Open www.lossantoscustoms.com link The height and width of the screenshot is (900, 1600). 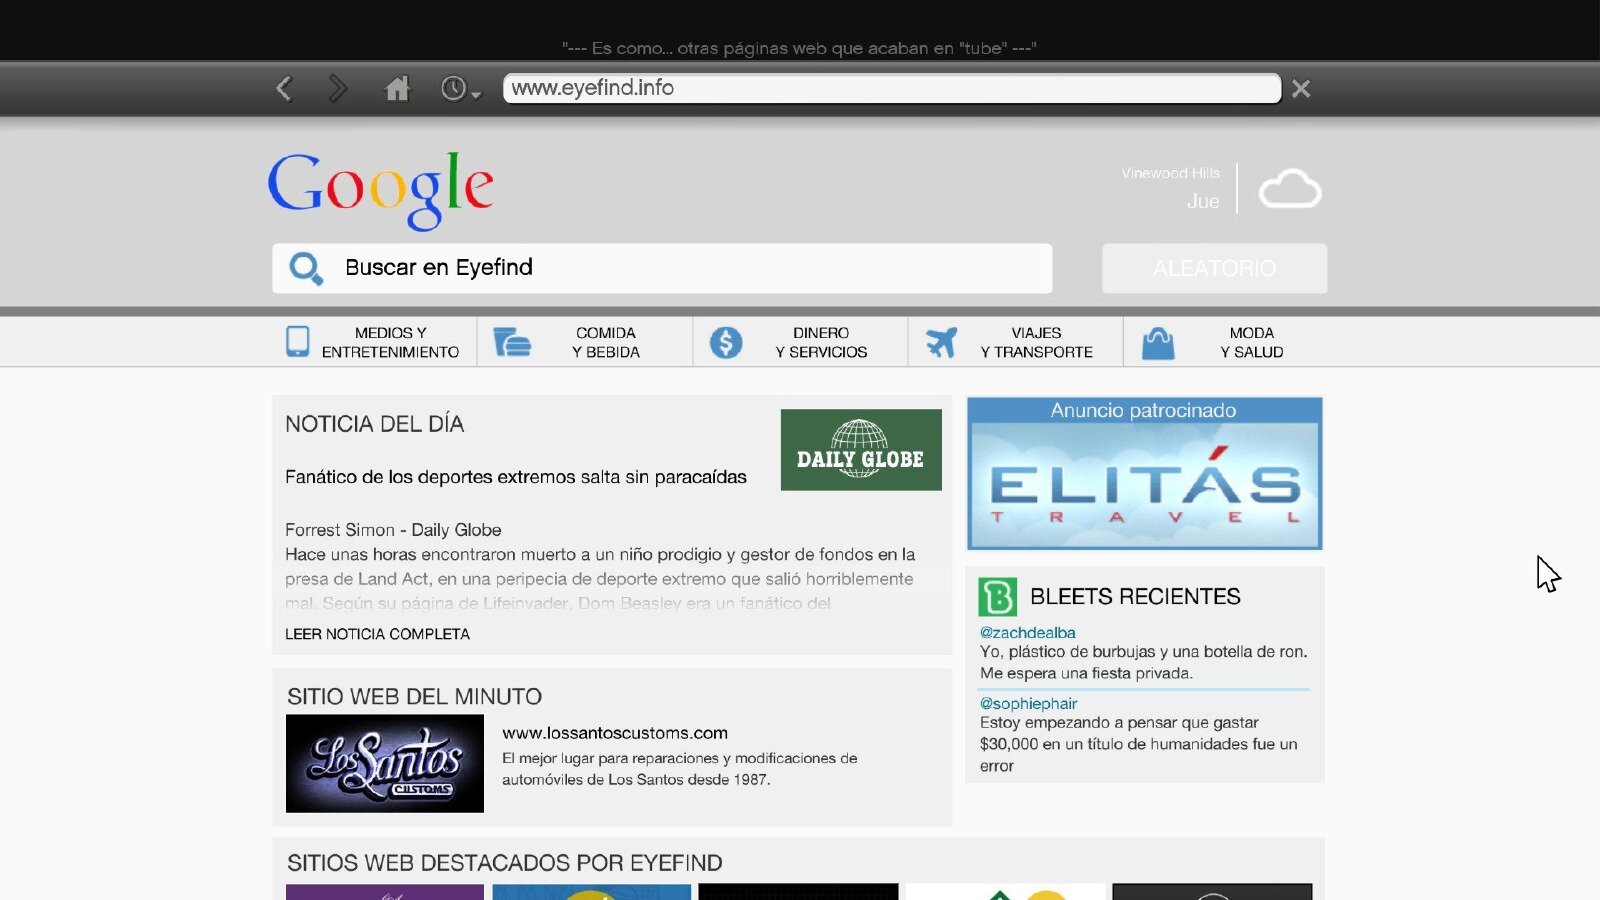coord(615,733)
